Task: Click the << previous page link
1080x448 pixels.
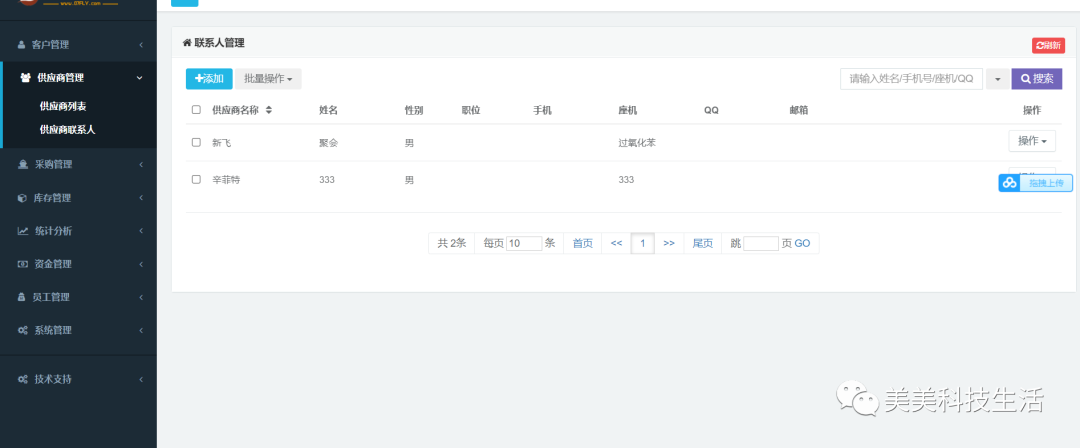Action: 616,243
